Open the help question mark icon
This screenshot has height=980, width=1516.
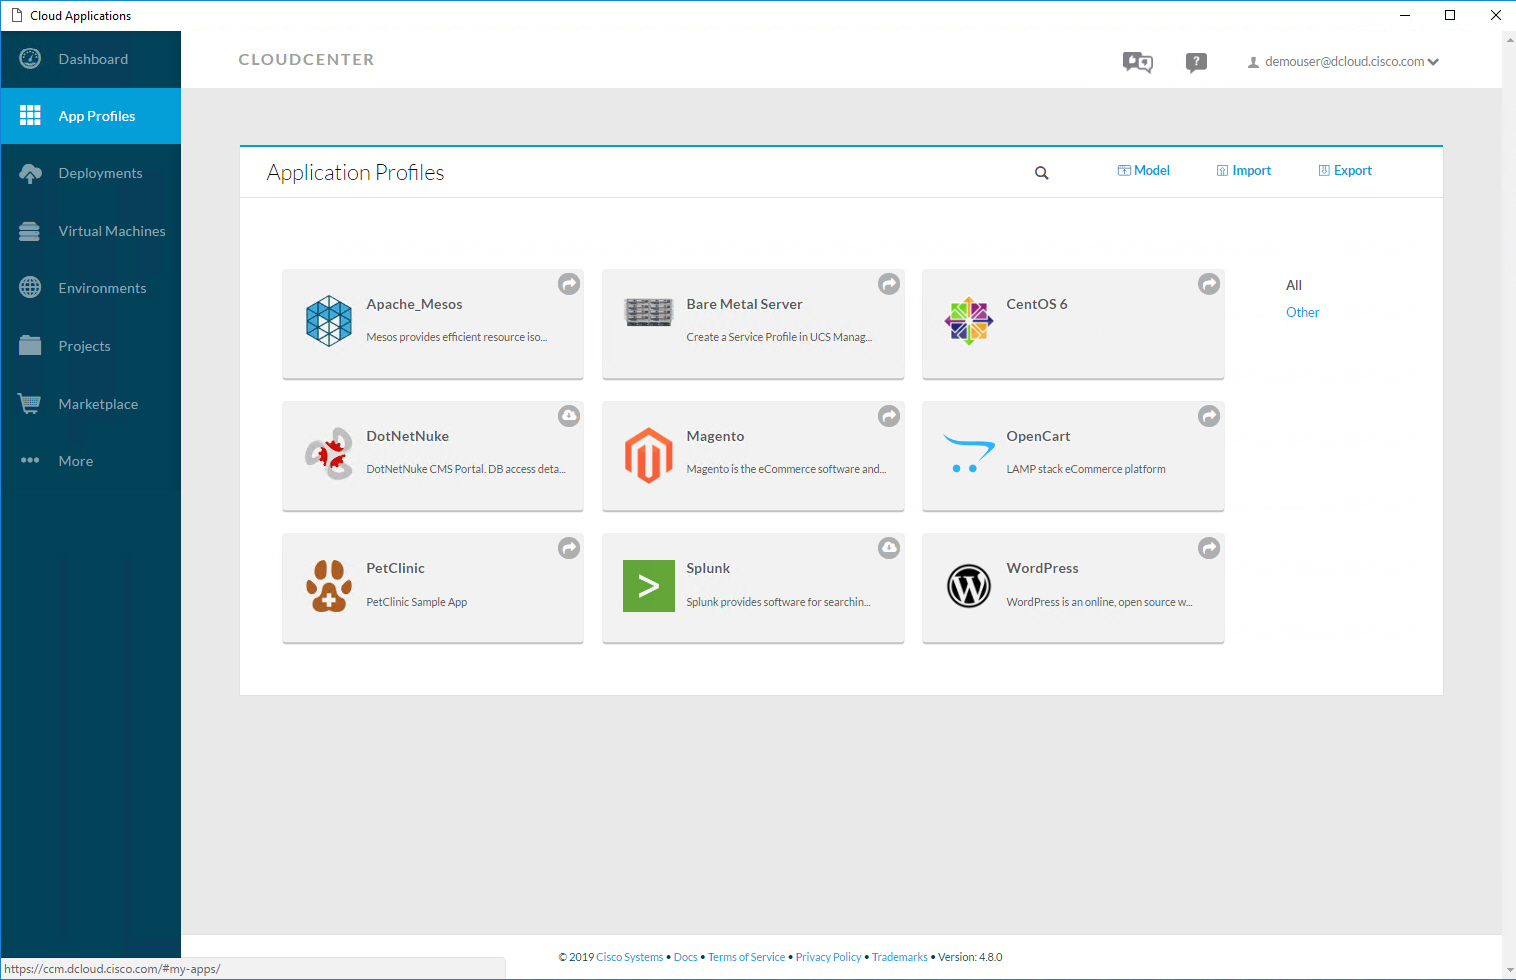pyautogui.click(x=1196, y=62)
